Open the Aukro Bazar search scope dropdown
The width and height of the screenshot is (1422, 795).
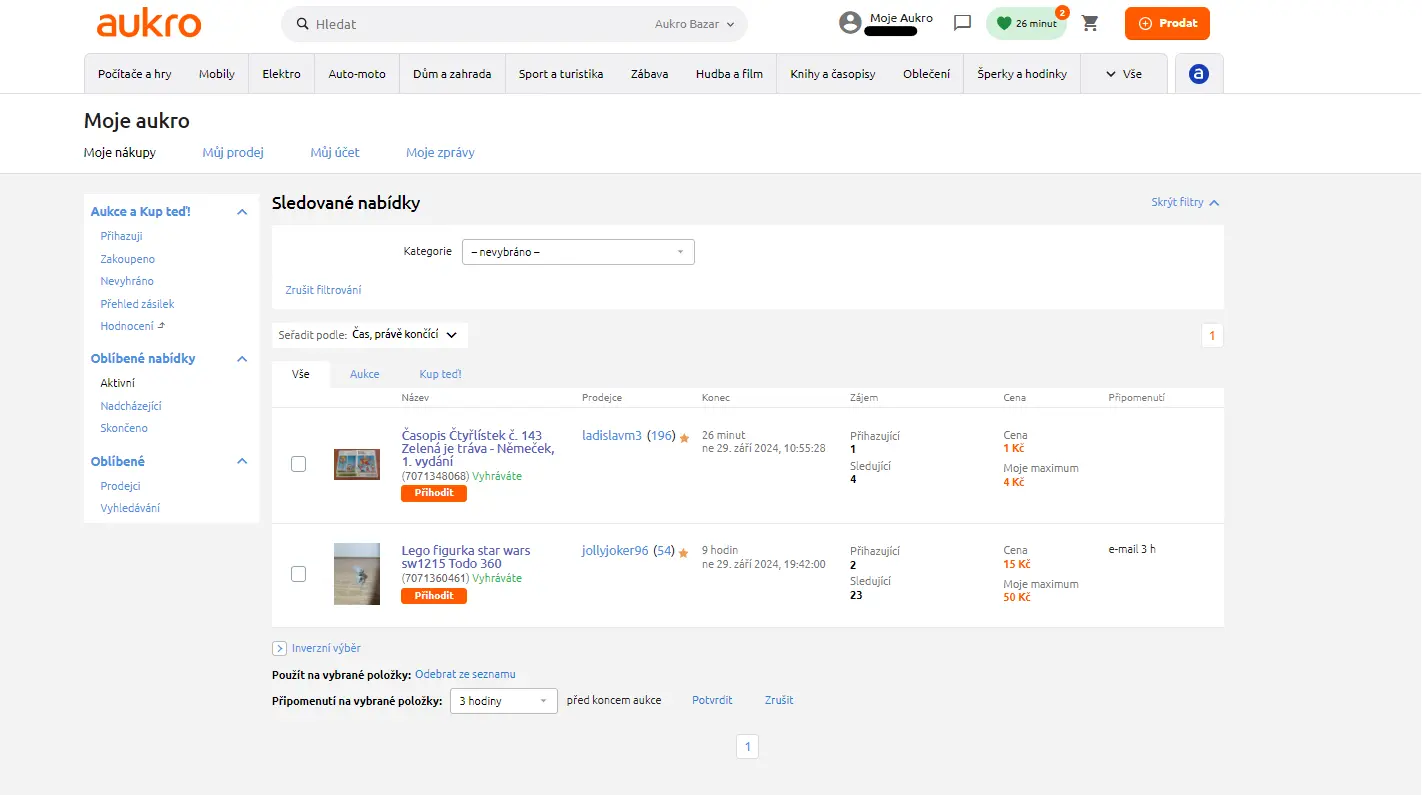[694, 24]
